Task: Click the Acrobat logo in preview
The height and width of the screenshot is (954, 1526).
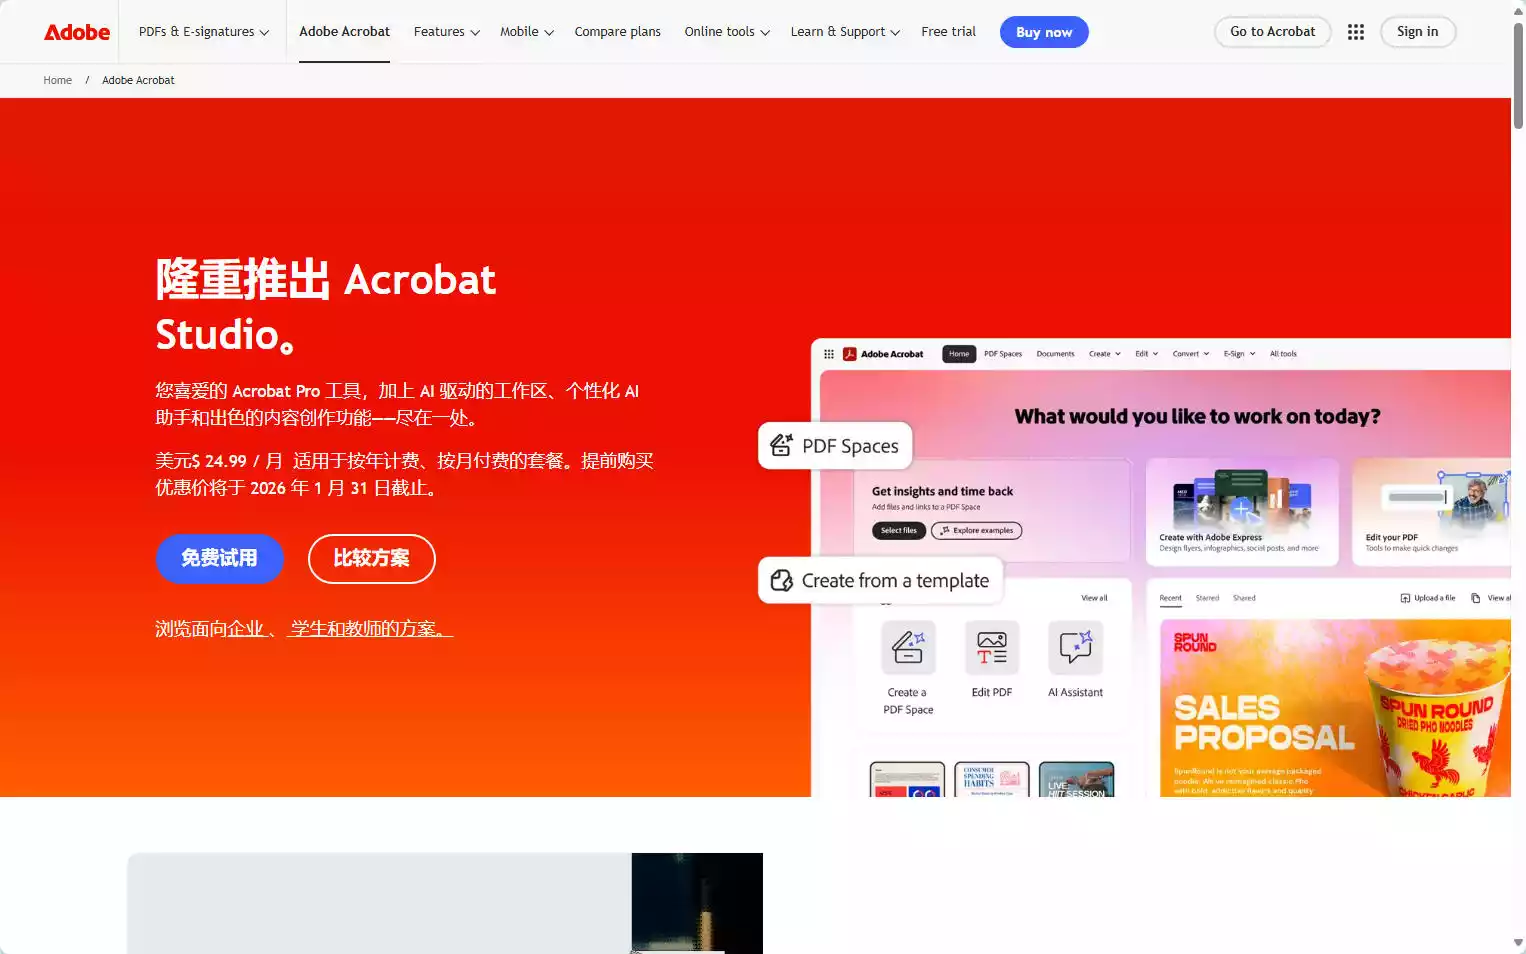Action: 849,354
